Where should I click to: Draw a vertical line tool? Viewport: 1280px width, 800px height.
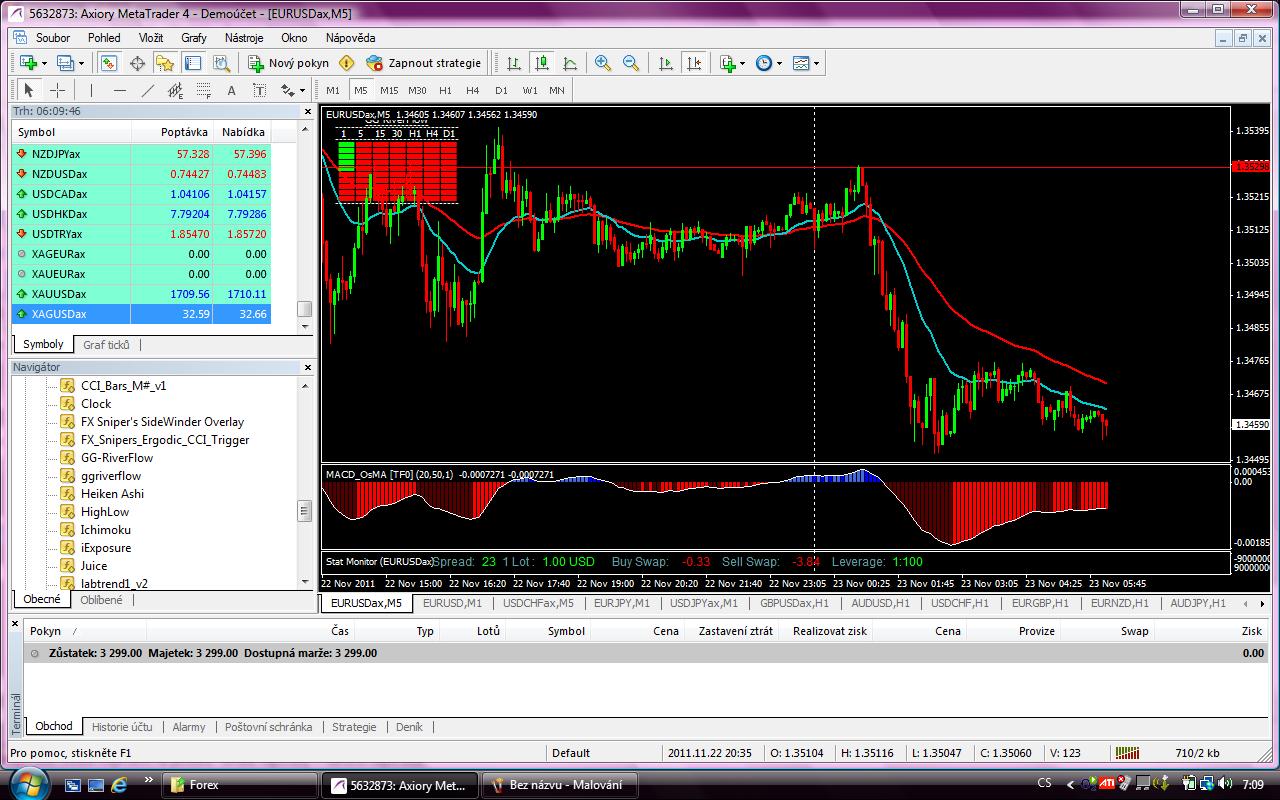pyautogui.click(x=91, y=90)
